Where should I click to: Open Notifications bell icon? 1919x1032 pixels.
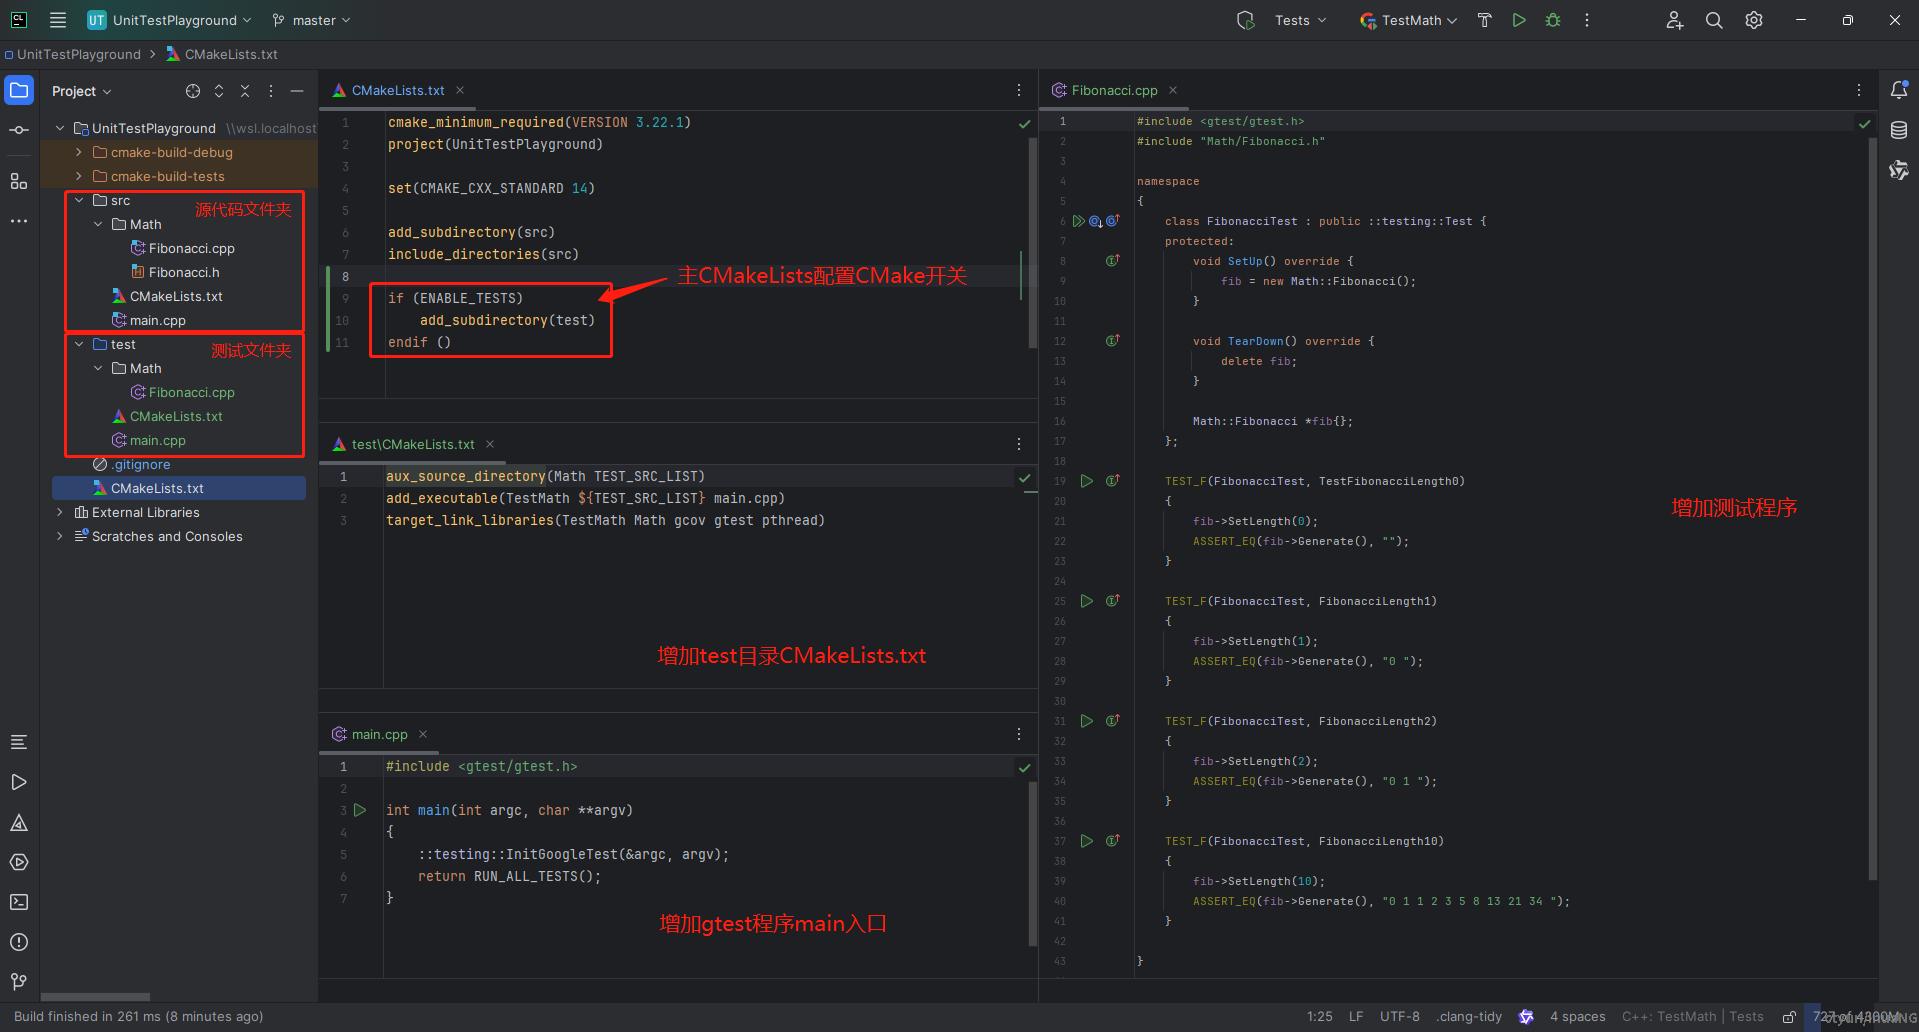point(1899,90)
